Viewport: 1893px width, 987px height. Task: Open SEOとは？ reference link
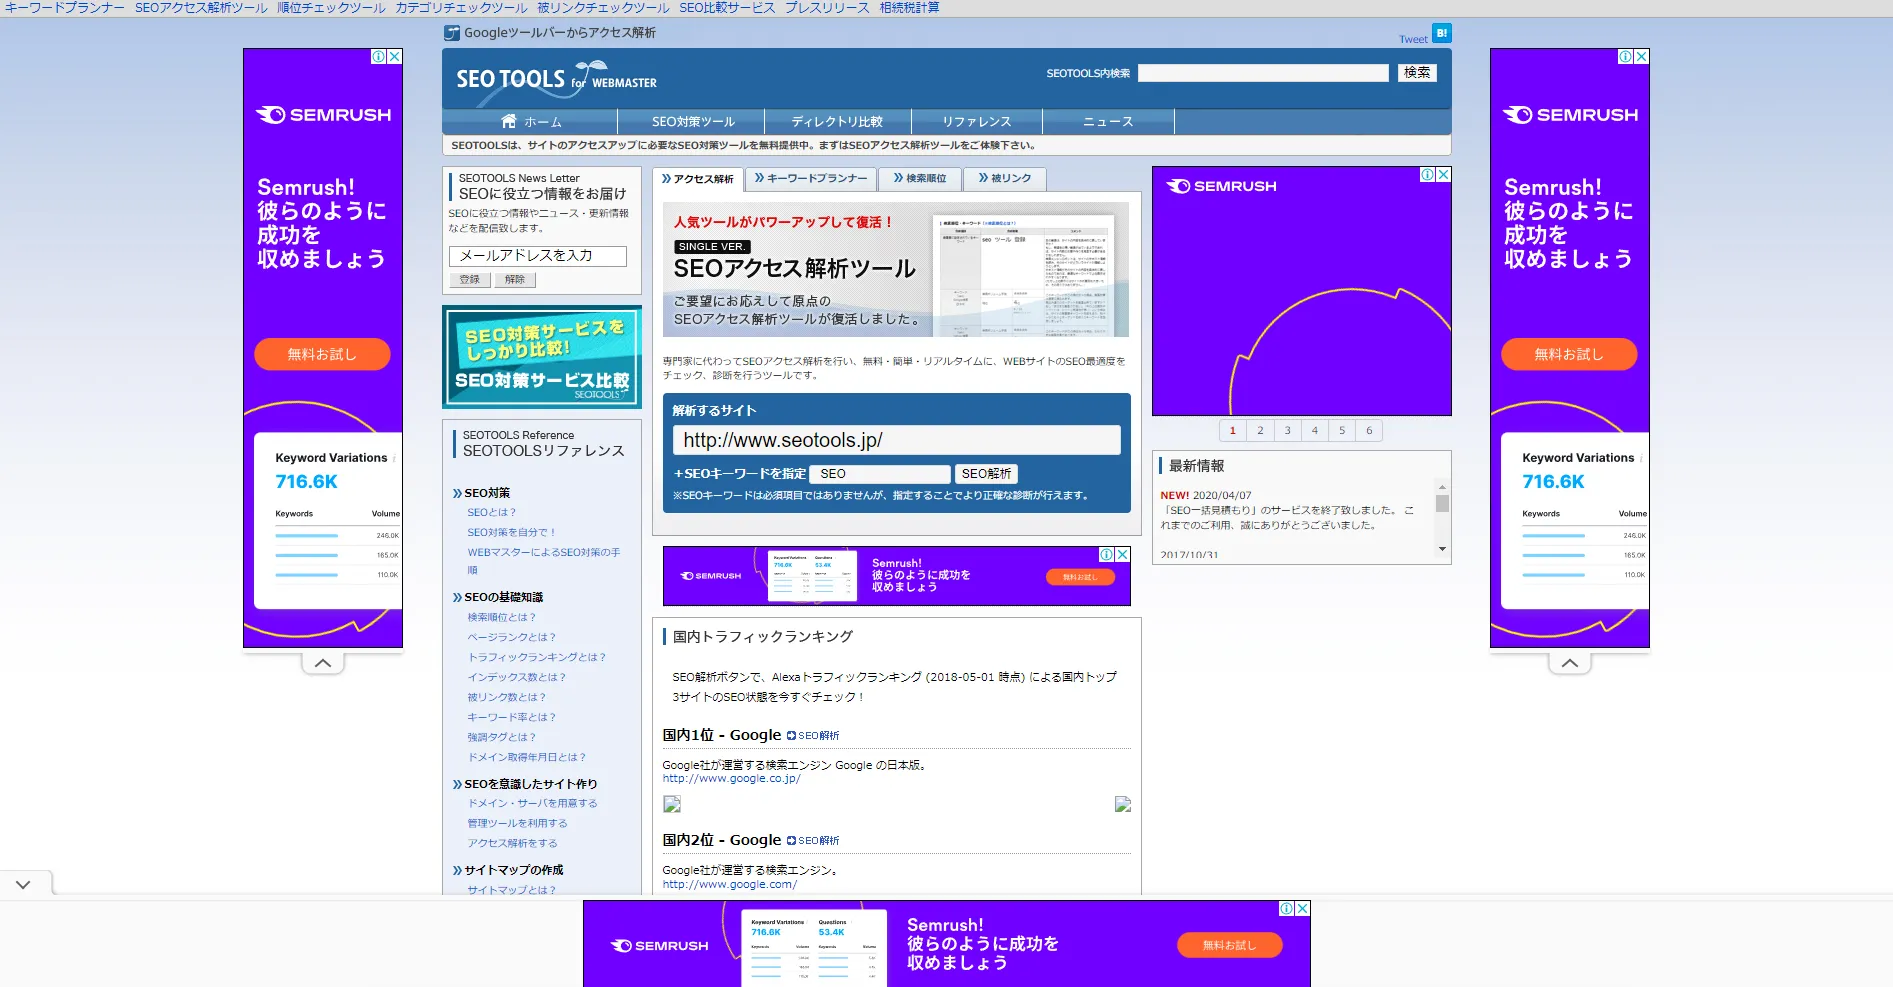point(492,512)
